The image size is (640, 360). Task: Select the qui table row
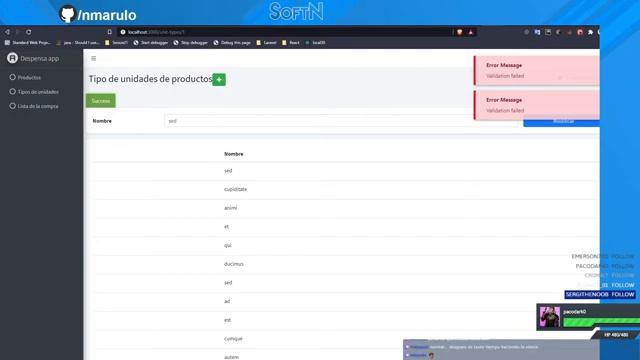[346, 245]
